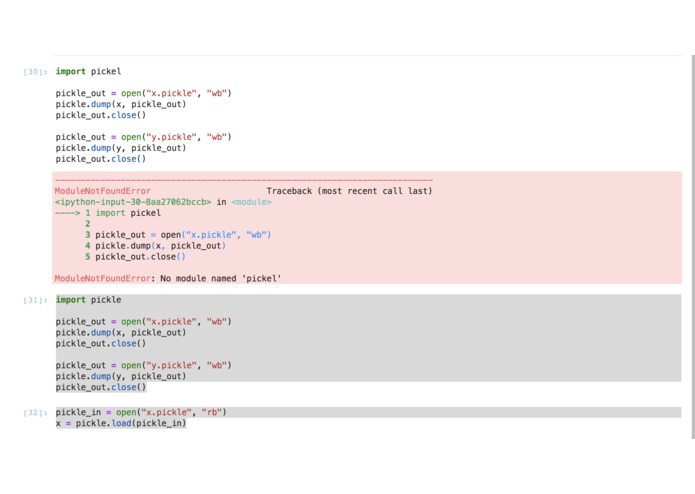Click the ipython-input-30-8aa27062bccb reference

coord(133,202)
